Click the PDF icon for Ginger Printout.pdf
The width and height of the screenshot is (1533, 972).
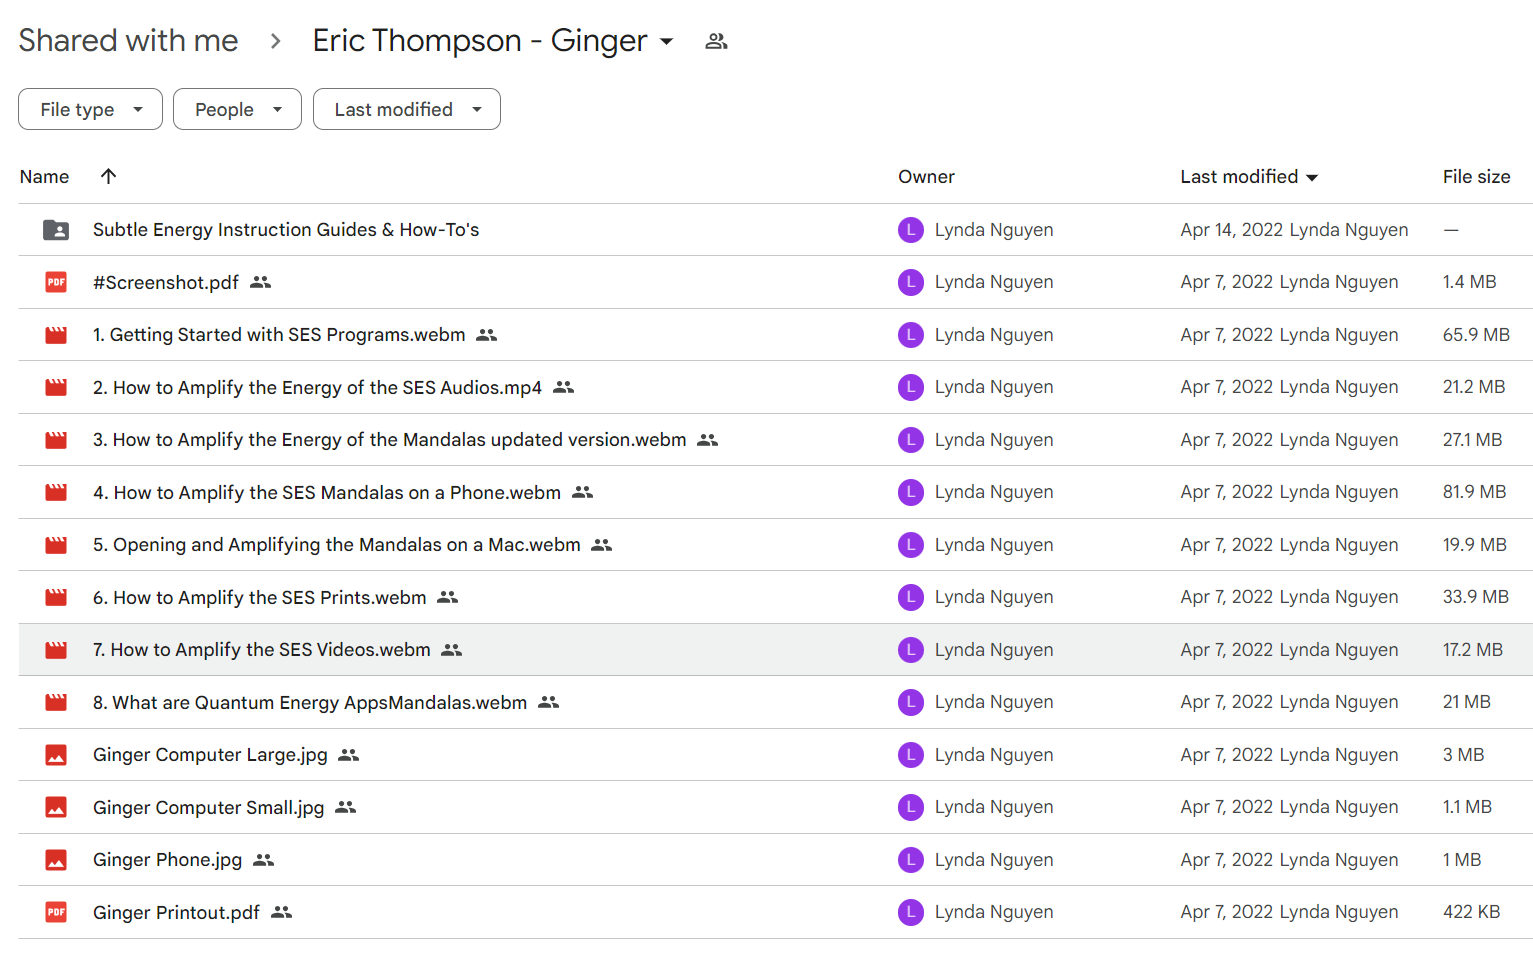click(x=56, y=912)
